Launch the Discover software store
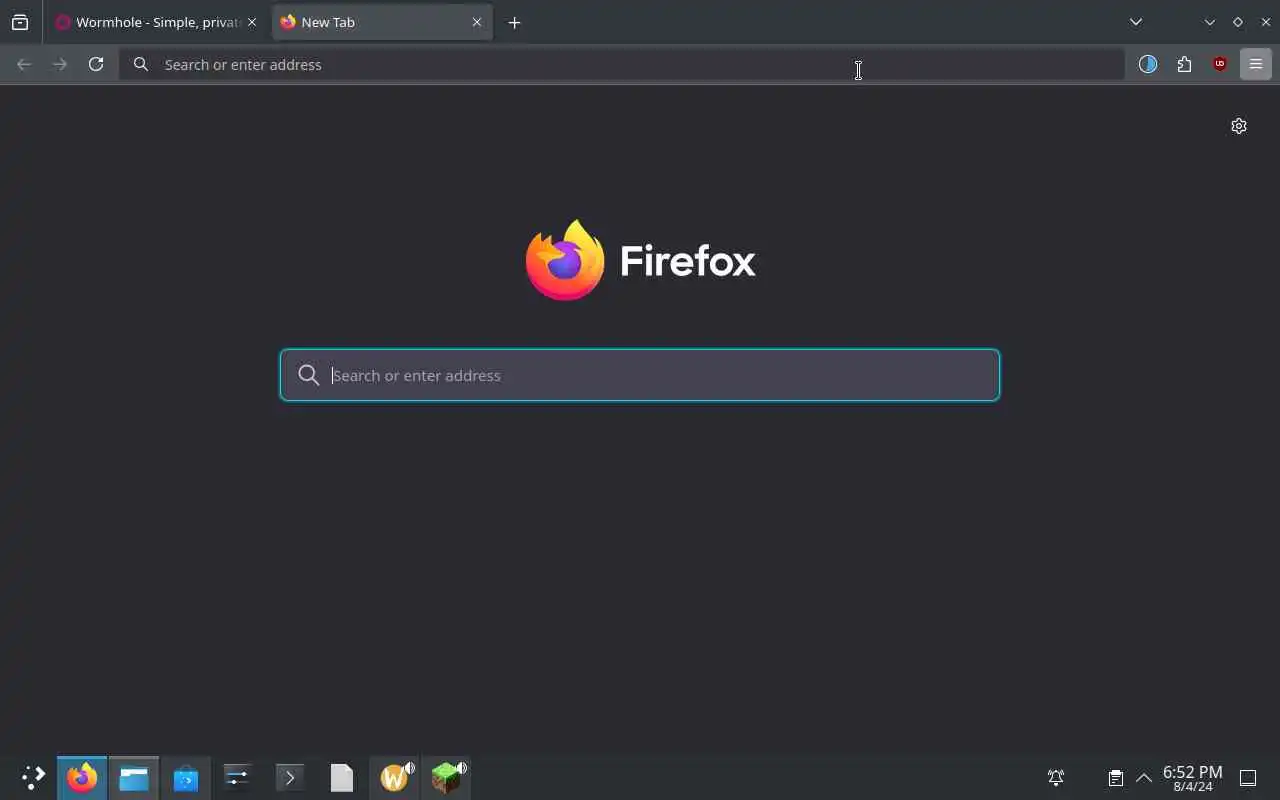This screenshot has height=800, width=1280. 186,777
